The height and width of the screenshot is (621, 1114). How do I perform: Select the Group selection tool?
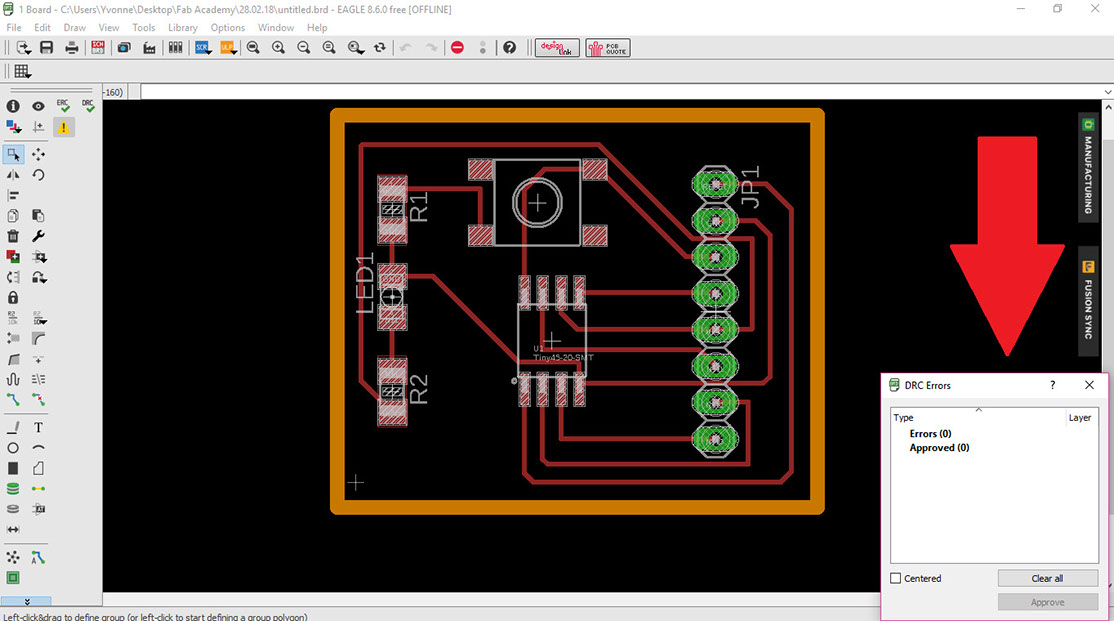click(13, 154)
